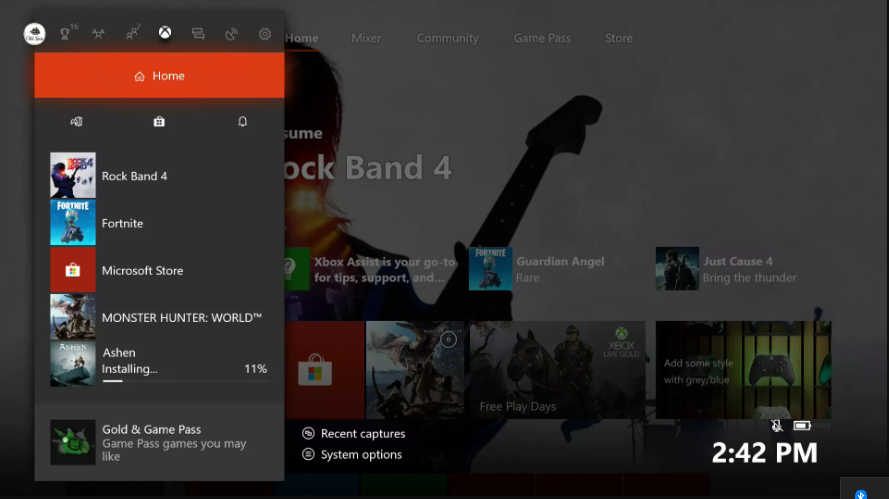The height and width of the screenshot is (499, 889).
Task: Click the disc icon on Monster Hunter tile
Action: point(448,340)
